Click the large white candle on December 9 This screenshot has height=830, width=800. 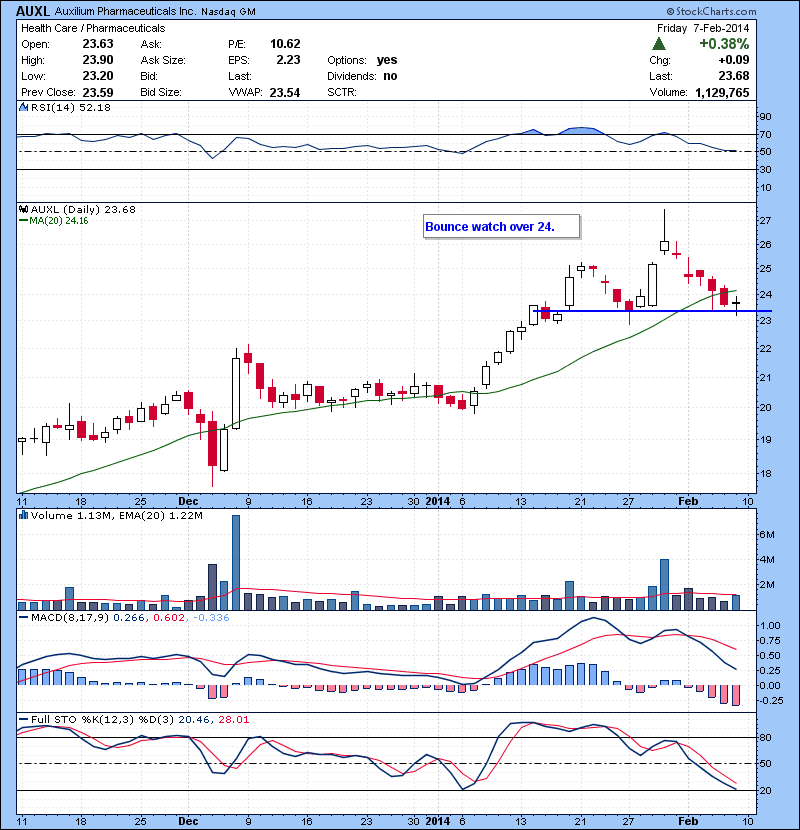tap(236, 390)
